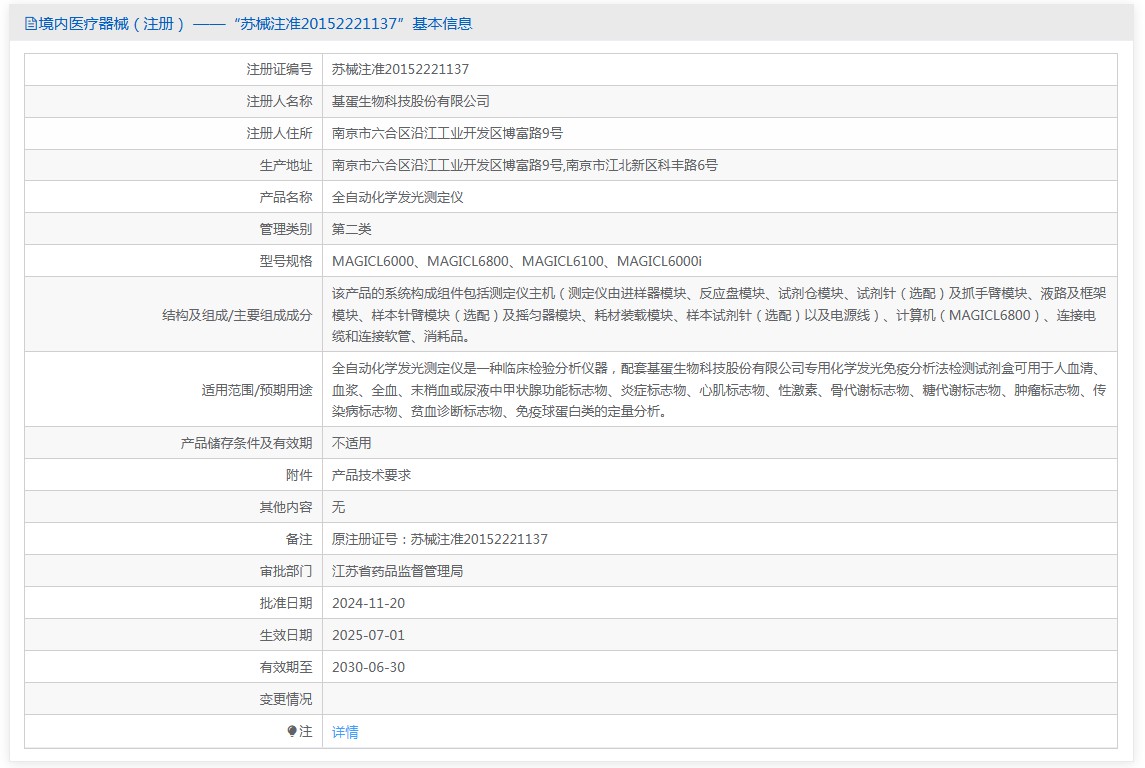Click the 附件 label

299,475
